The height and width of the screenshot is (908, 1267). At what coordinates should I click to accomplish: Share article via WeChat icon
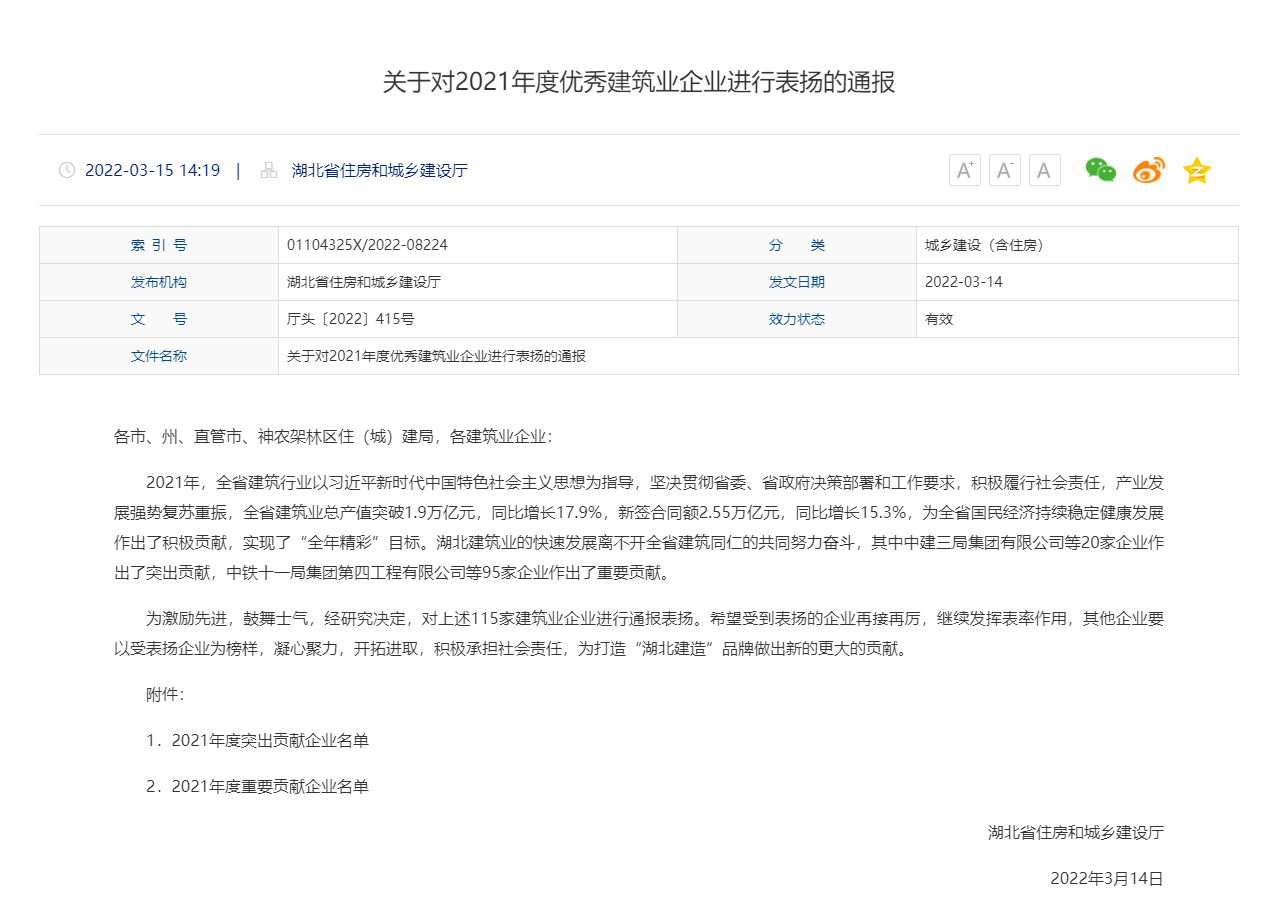tap(1100, 170)
